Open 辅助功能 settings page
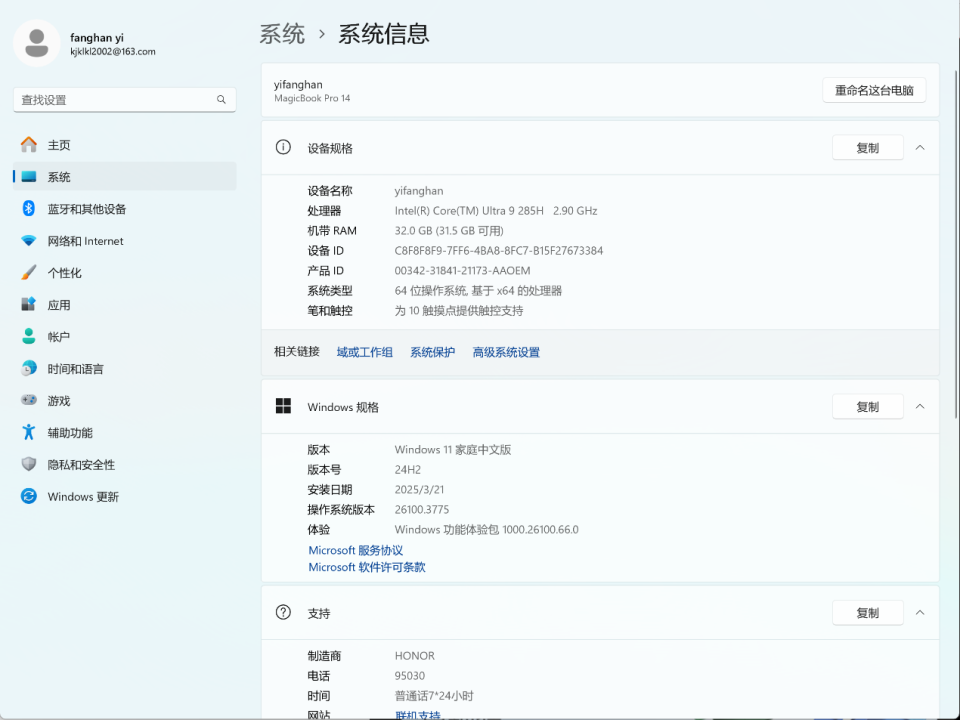Image resolution: width=960 pixels, height=720 pixels. 124,432
